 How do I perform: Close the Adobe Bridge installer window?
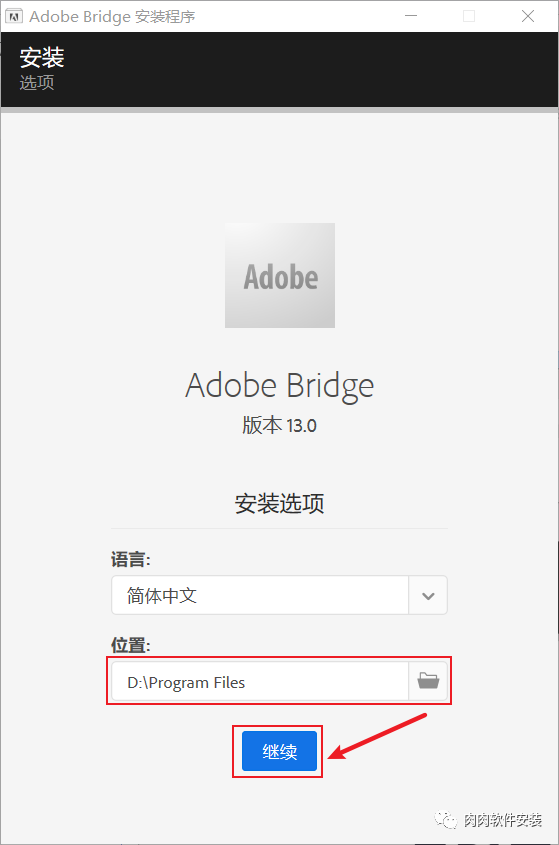(528, 16)
